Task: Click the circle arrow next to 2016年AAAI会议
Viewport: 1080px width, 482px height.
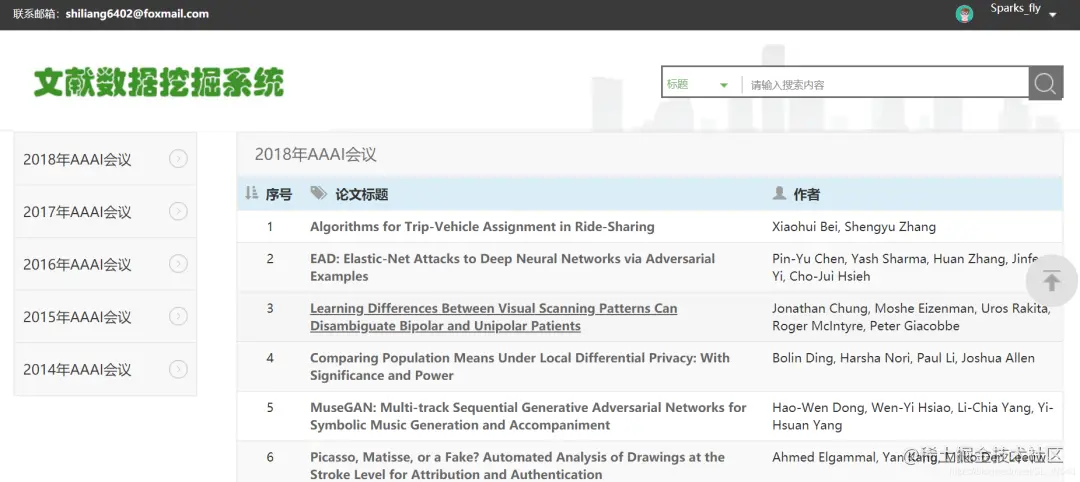Action: click(178, 264)
